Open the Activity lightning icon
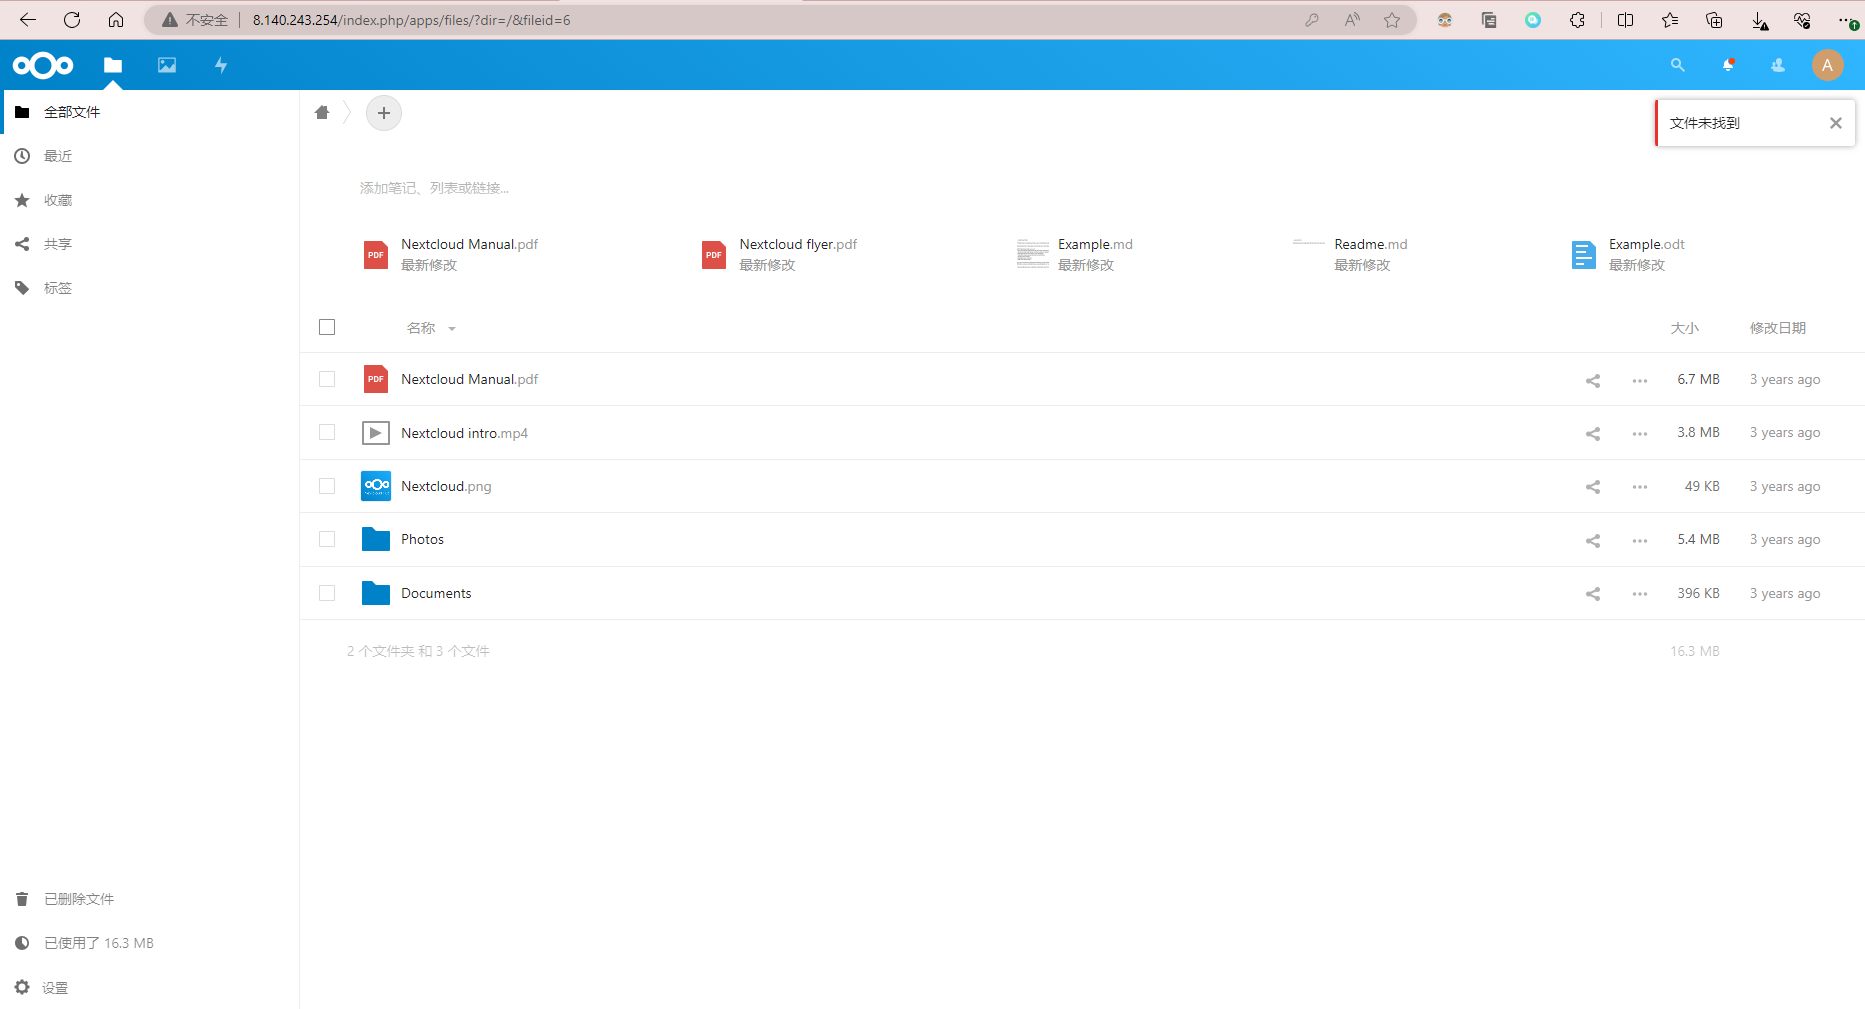 coord(221,65)
